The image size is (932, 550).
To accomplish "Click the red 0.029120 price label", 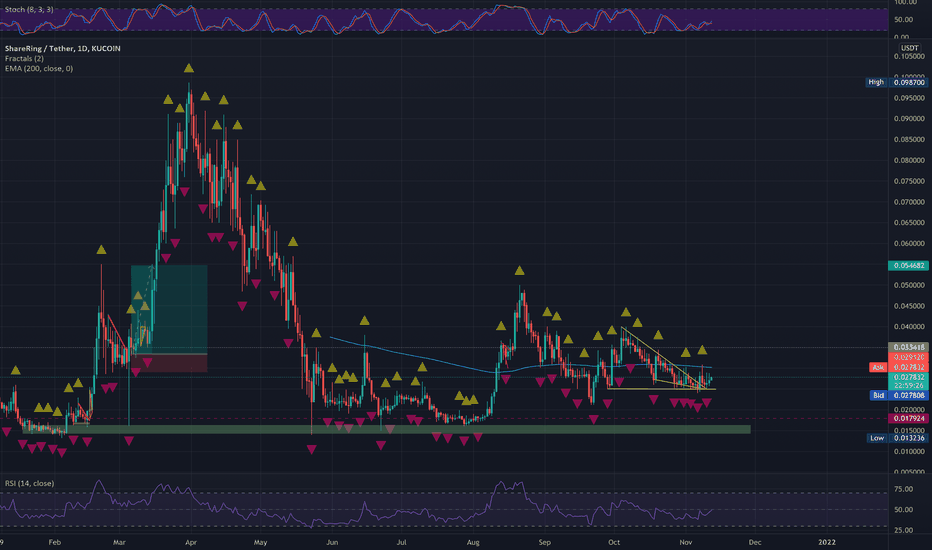I will tap(908, 357).
